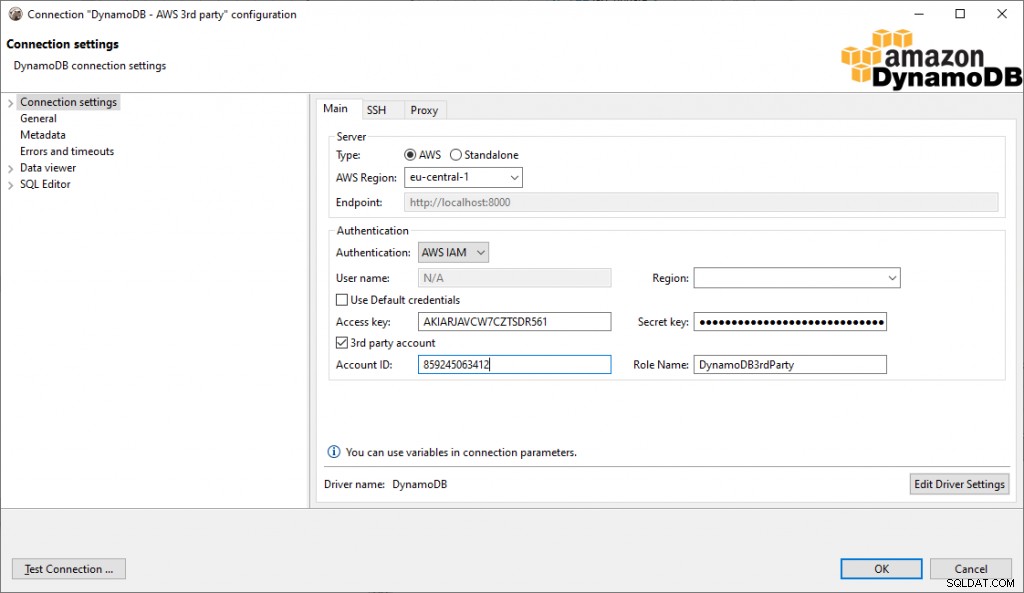The width and height of the screenshot is (1024, 593).
Task: Click the info icon beside variables hint
Action: (x=334, y=452)
